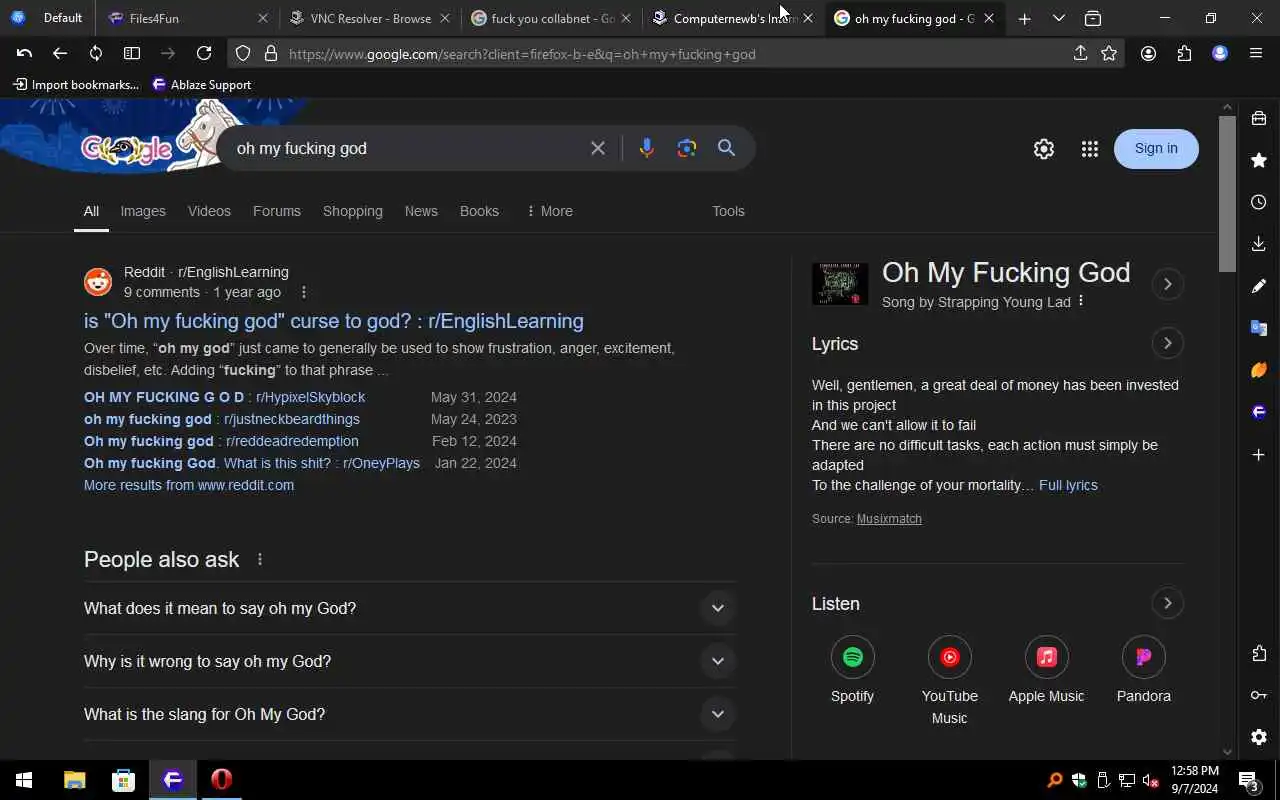Clear the Google search box
This screenshot has height=800, width=1280.
pos(598,148)
